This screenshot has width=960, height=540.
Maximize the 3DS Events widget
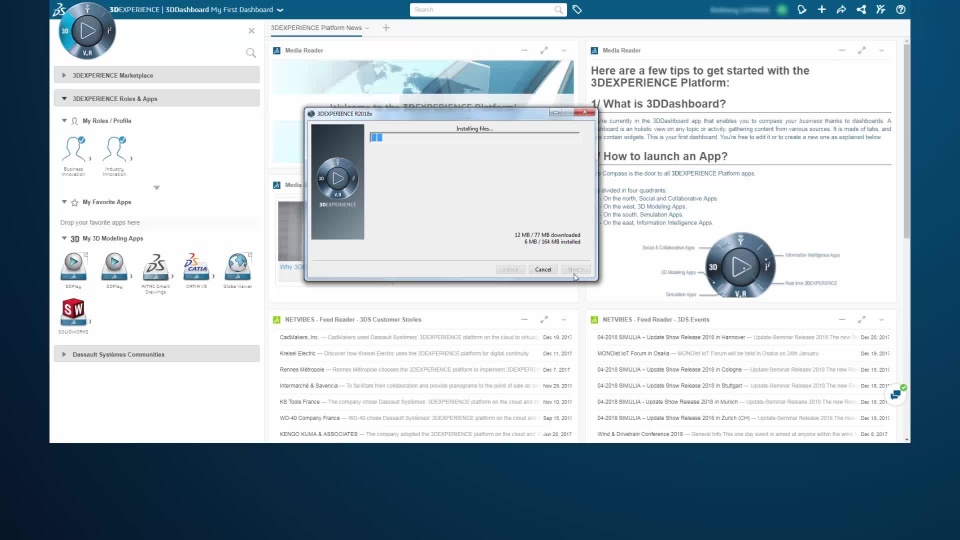[x=861, y=320]
